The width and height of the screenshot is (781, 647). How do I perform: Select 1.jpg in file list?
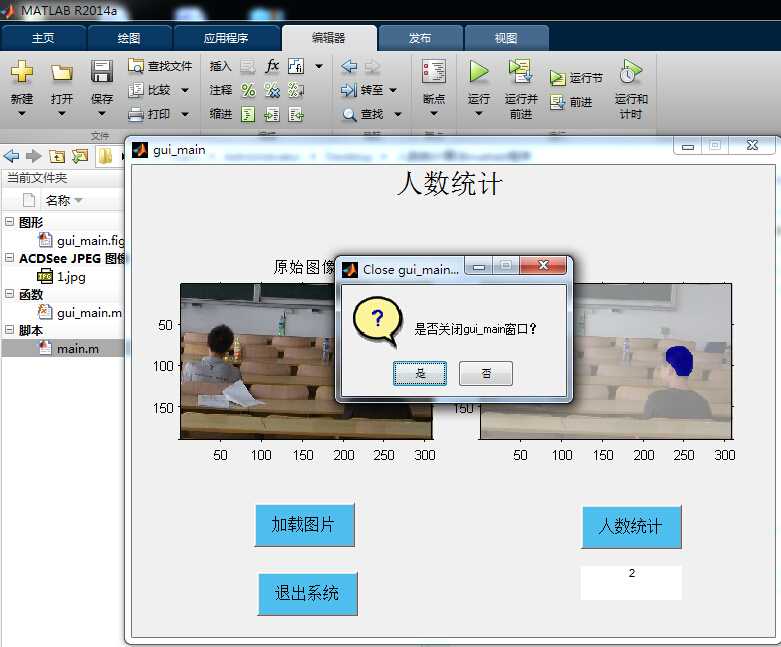click(x=62, y=276)
